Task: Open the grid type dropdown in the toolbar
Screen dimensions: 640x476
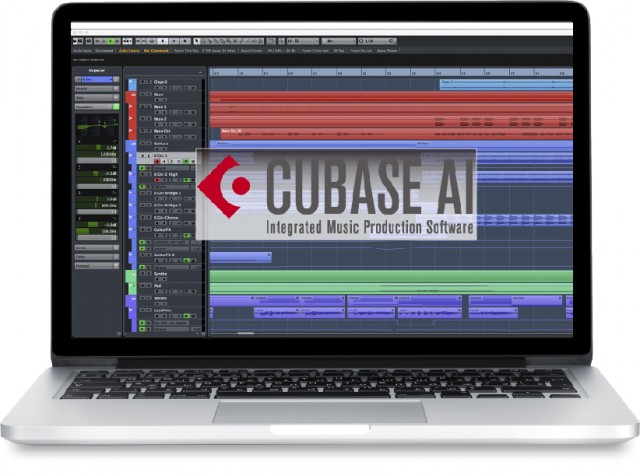Action: 339,41
